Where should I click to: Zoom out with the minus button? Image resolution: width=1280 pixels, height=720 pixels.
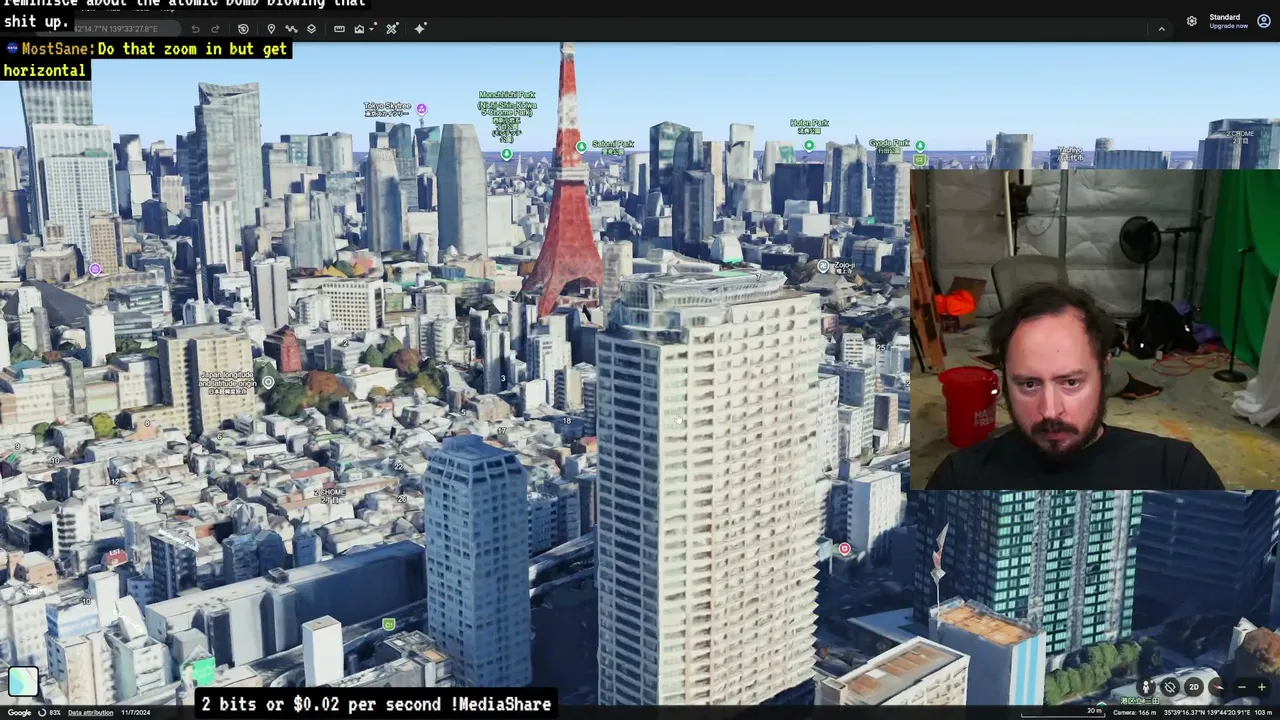(1242, 687)
